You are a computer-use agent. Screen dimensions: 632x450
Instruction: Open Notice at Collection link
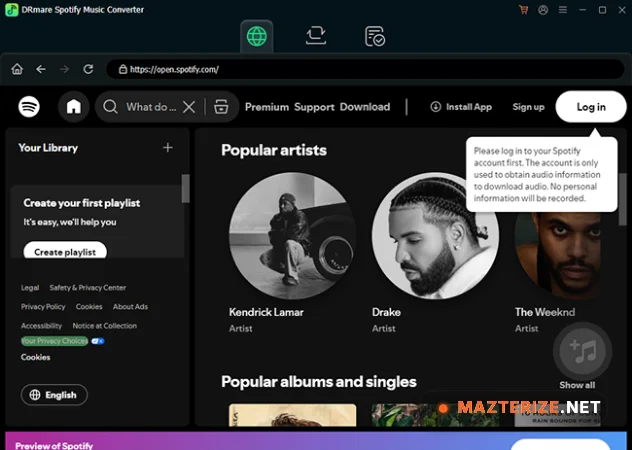tap(104, 325)
